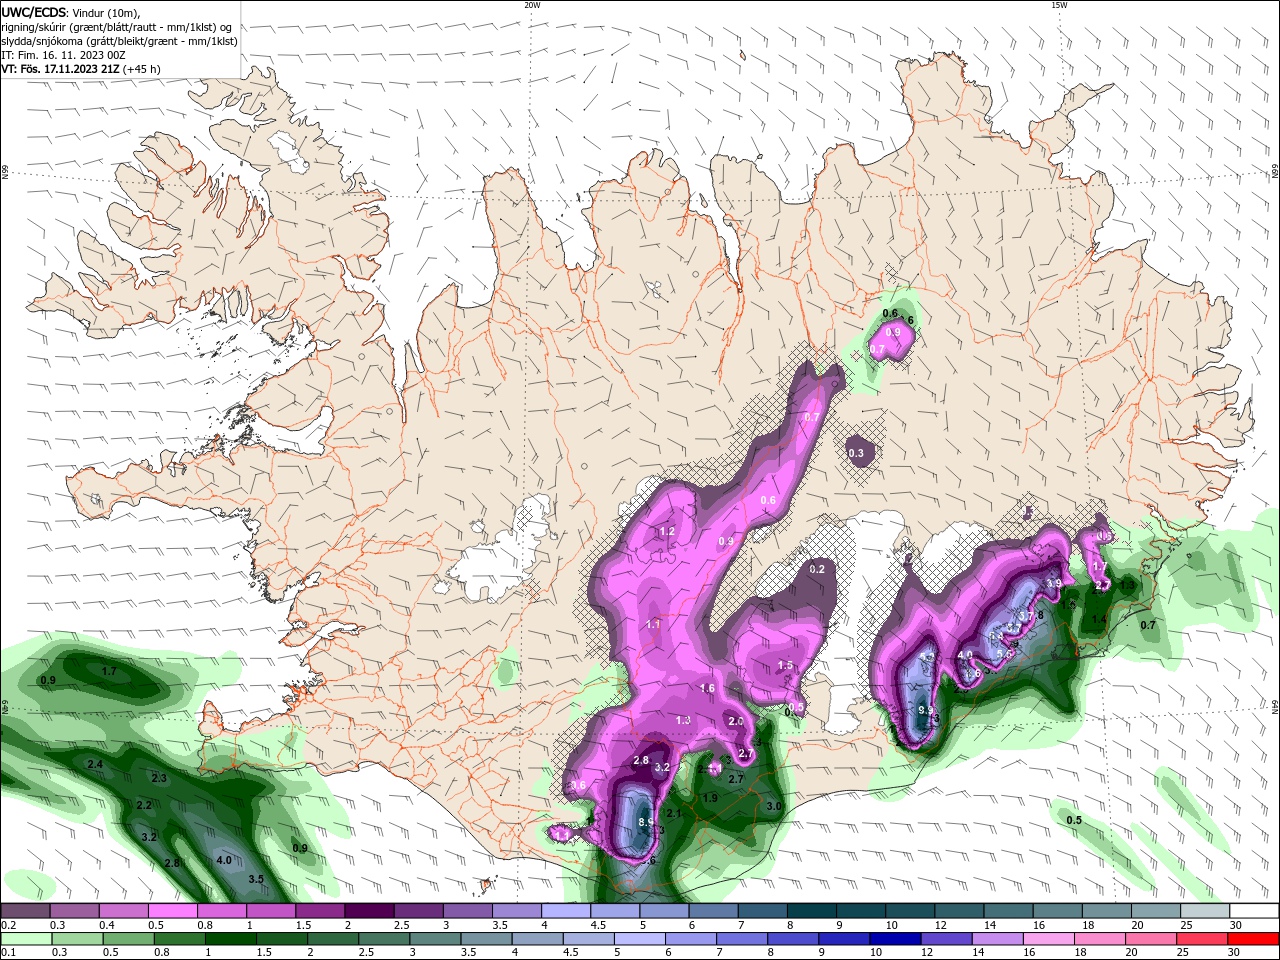
Task: Click the 'UWC/ECDS: Vindur (10m),' title text
Action: 71,12
